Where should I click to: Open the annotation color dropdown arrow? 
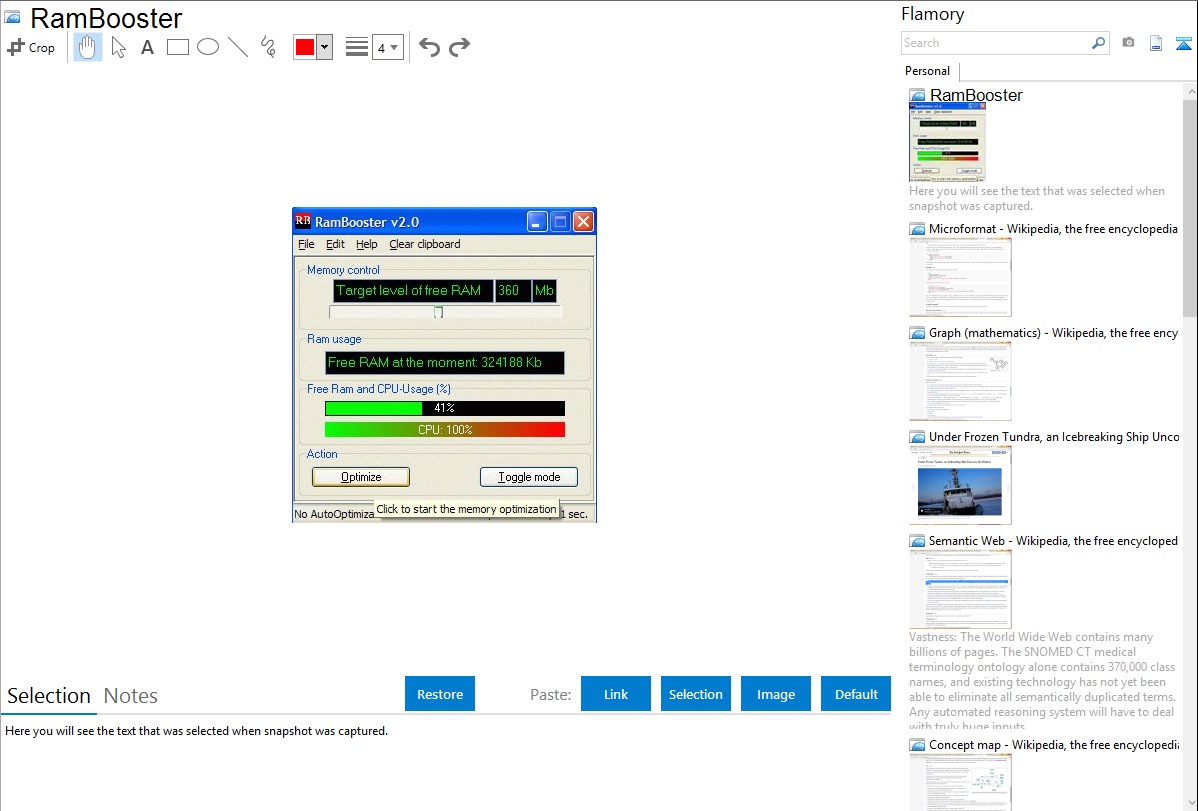coord(325,47)
